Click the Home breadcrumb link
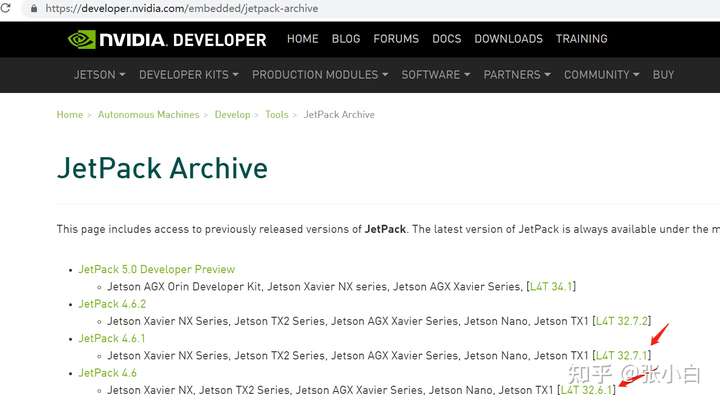The width and height of the screenshot is (720, 403). coord(70,115)
